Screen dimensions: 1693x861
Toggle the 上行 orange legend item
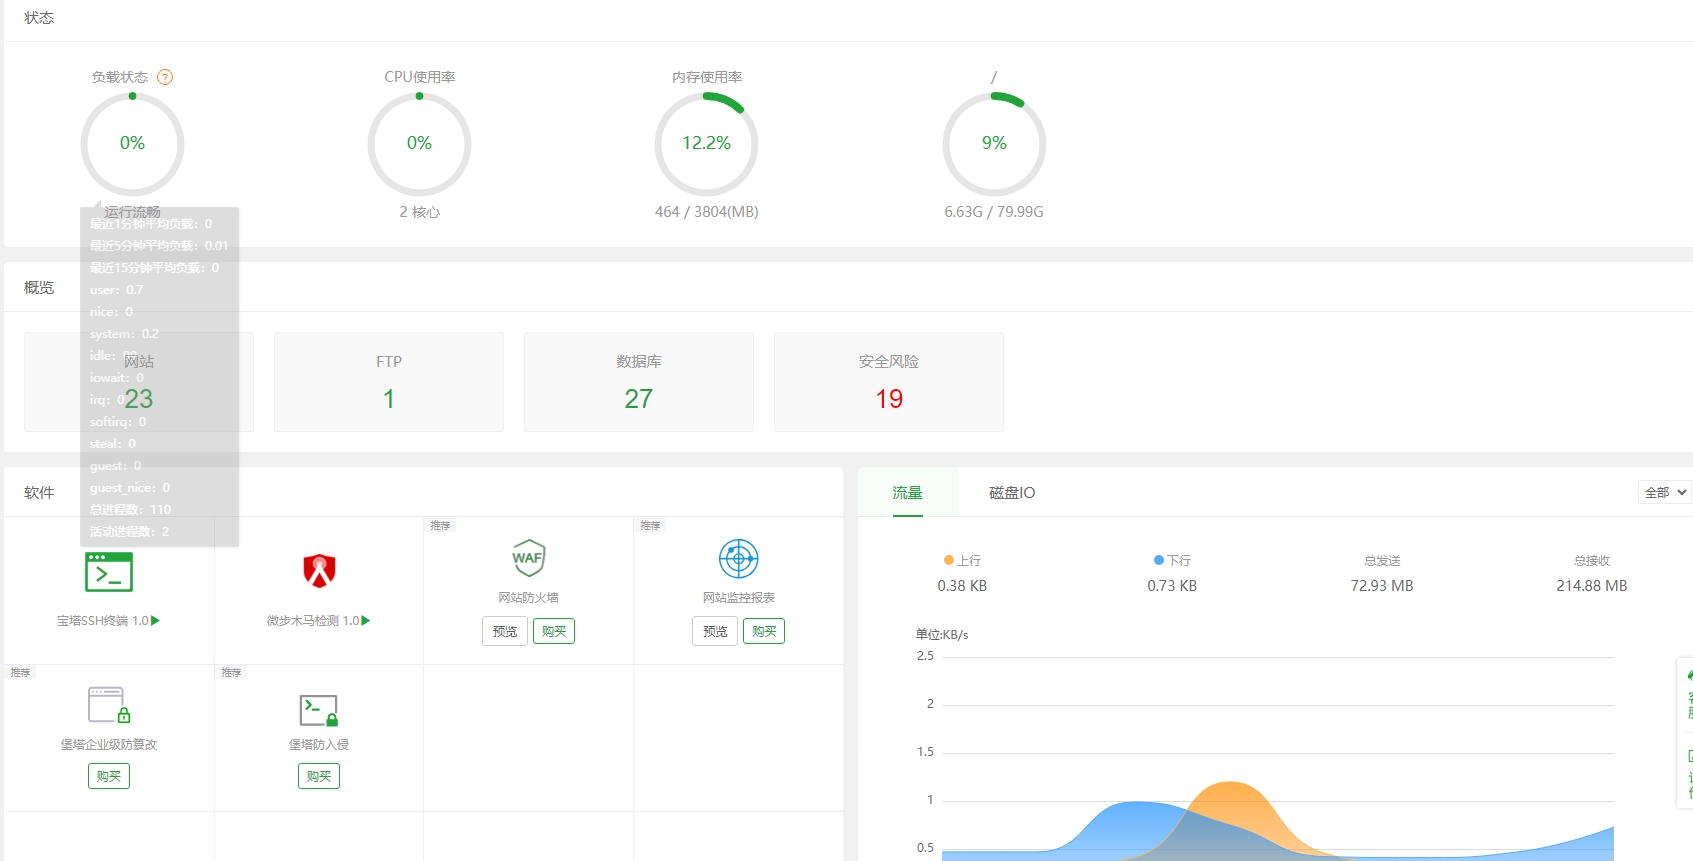[x=962, y=561]
